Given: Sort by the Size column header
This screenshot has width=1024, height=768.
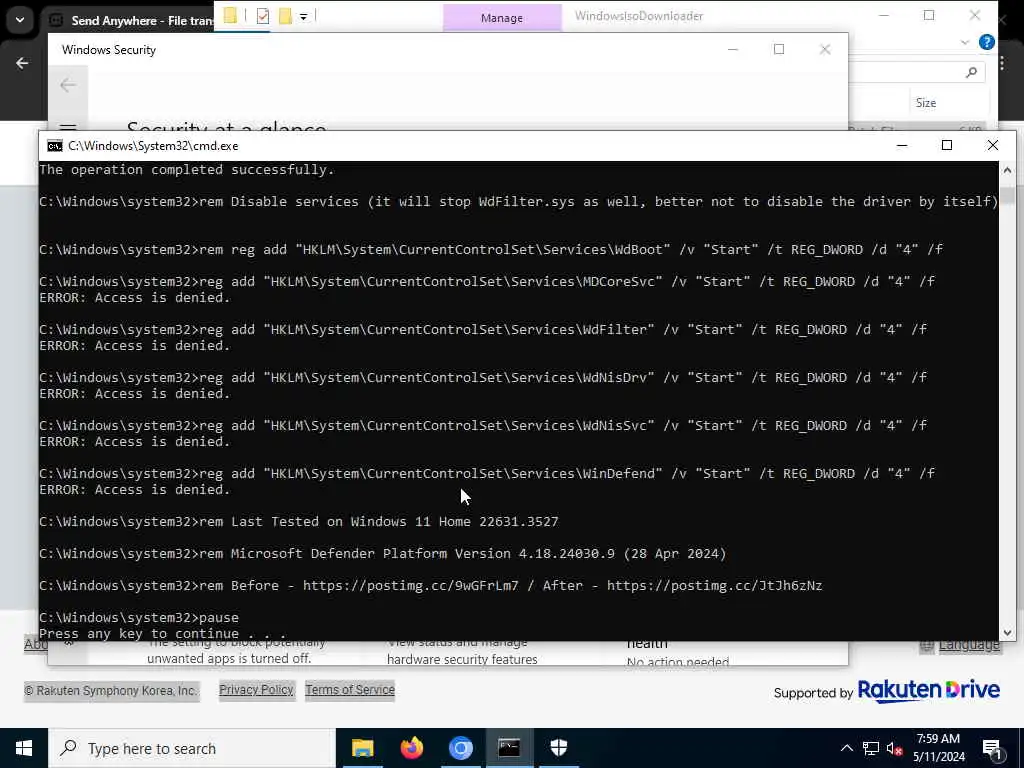Looking at the screenshot, I should tap(925, 103).
